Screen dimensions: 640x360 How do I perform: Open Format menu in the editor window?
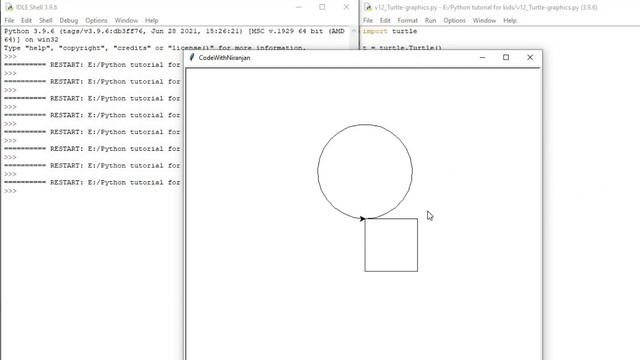[x=407, y=20]
